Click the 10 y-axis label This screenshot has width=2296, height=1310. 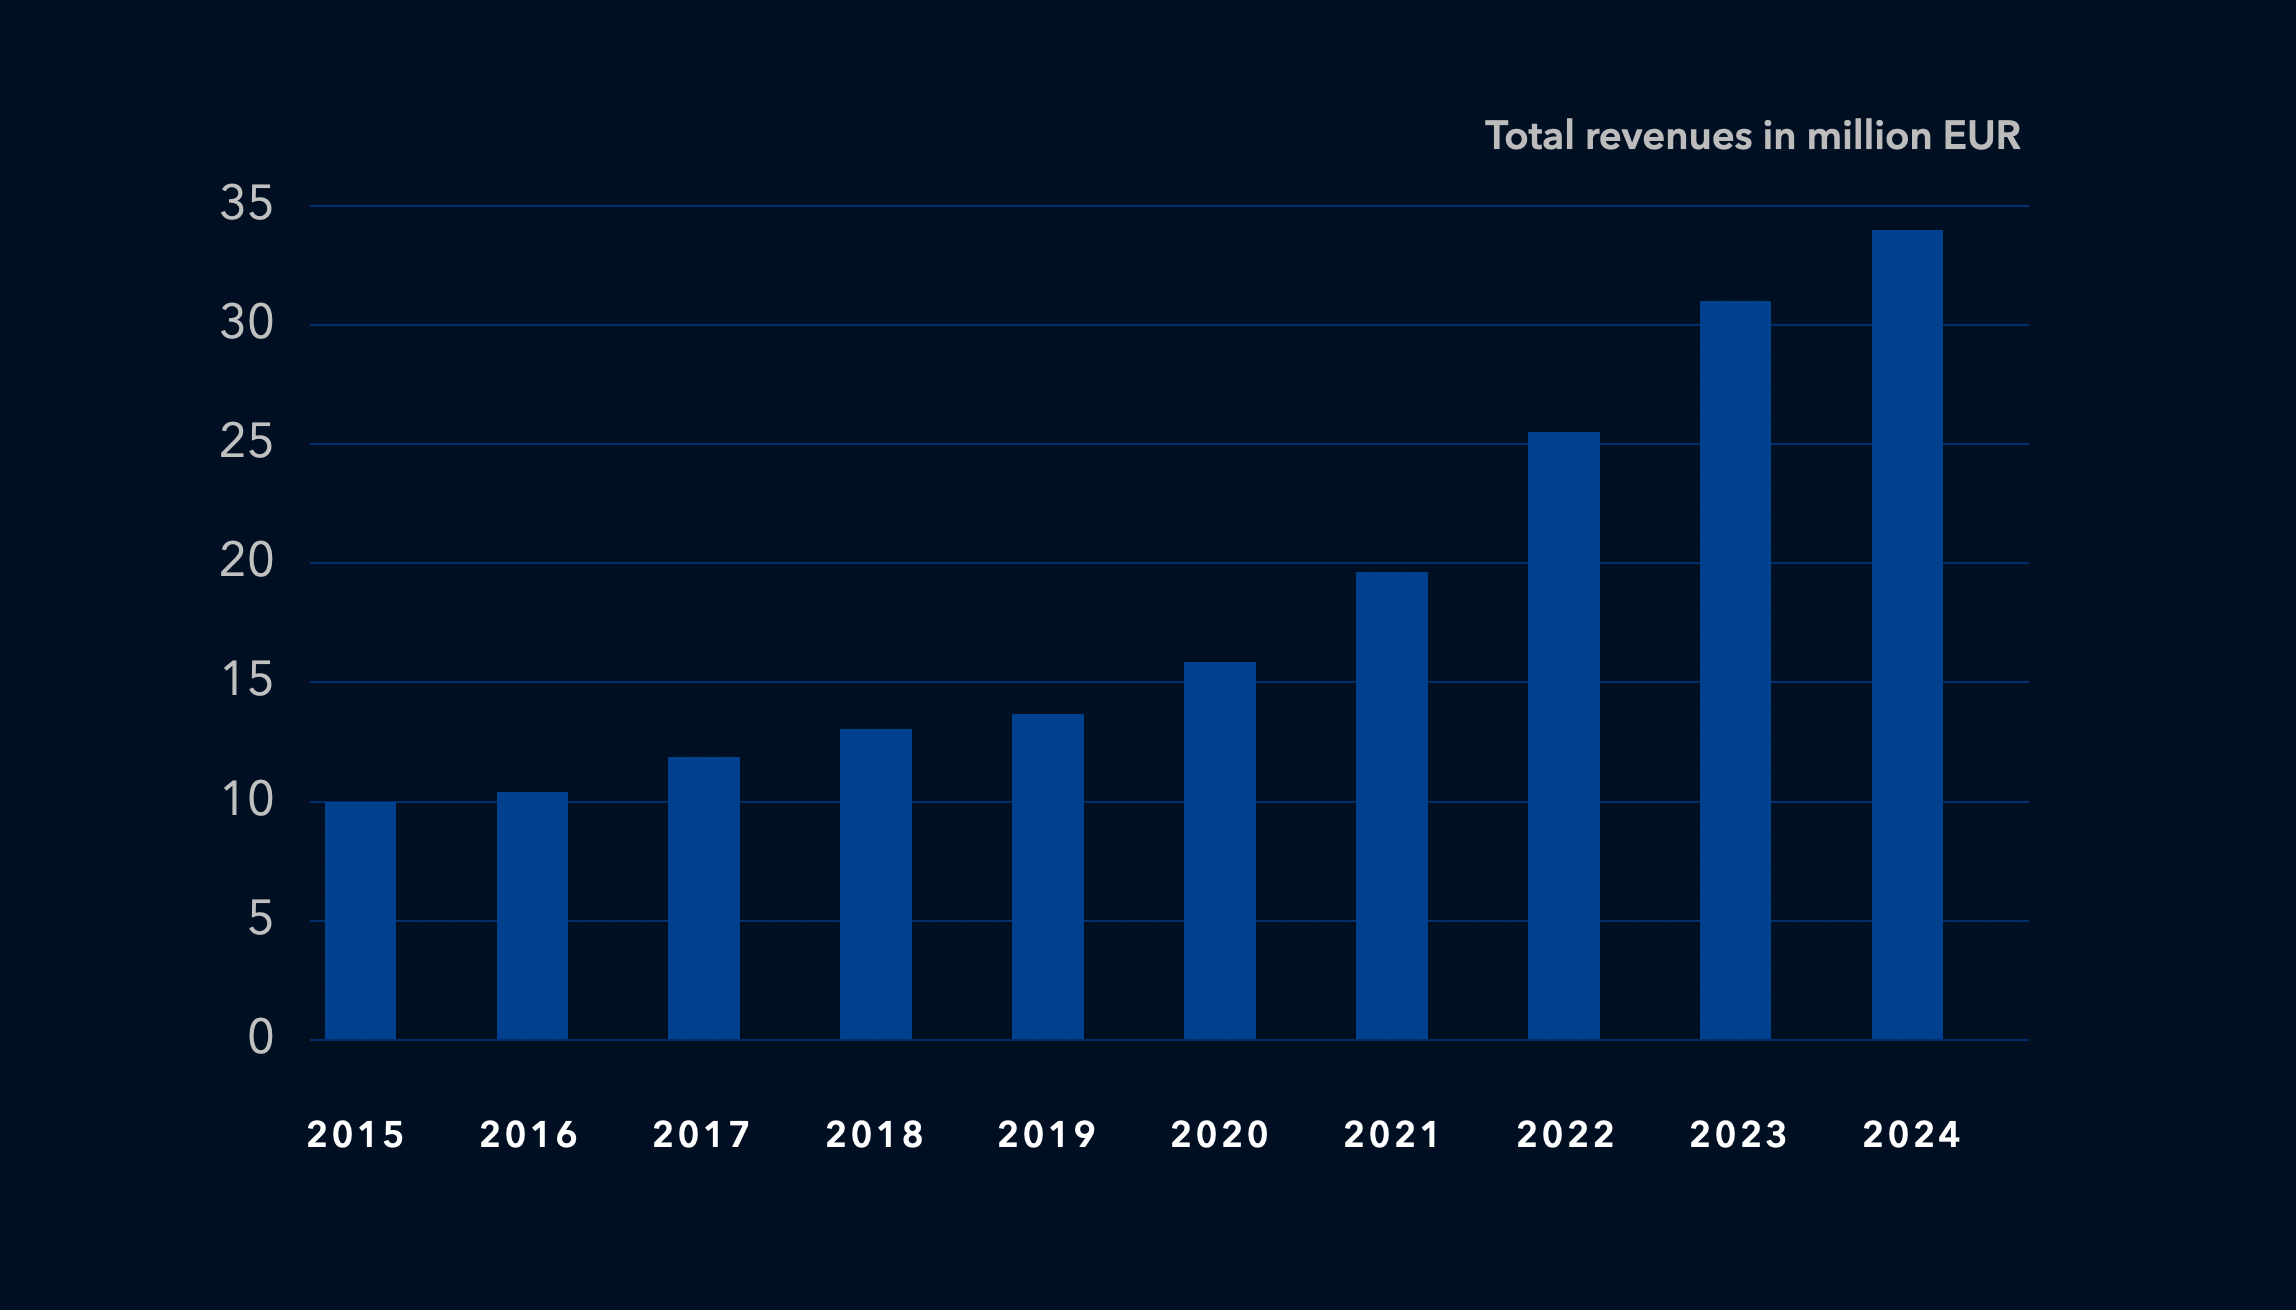point(246,800)
